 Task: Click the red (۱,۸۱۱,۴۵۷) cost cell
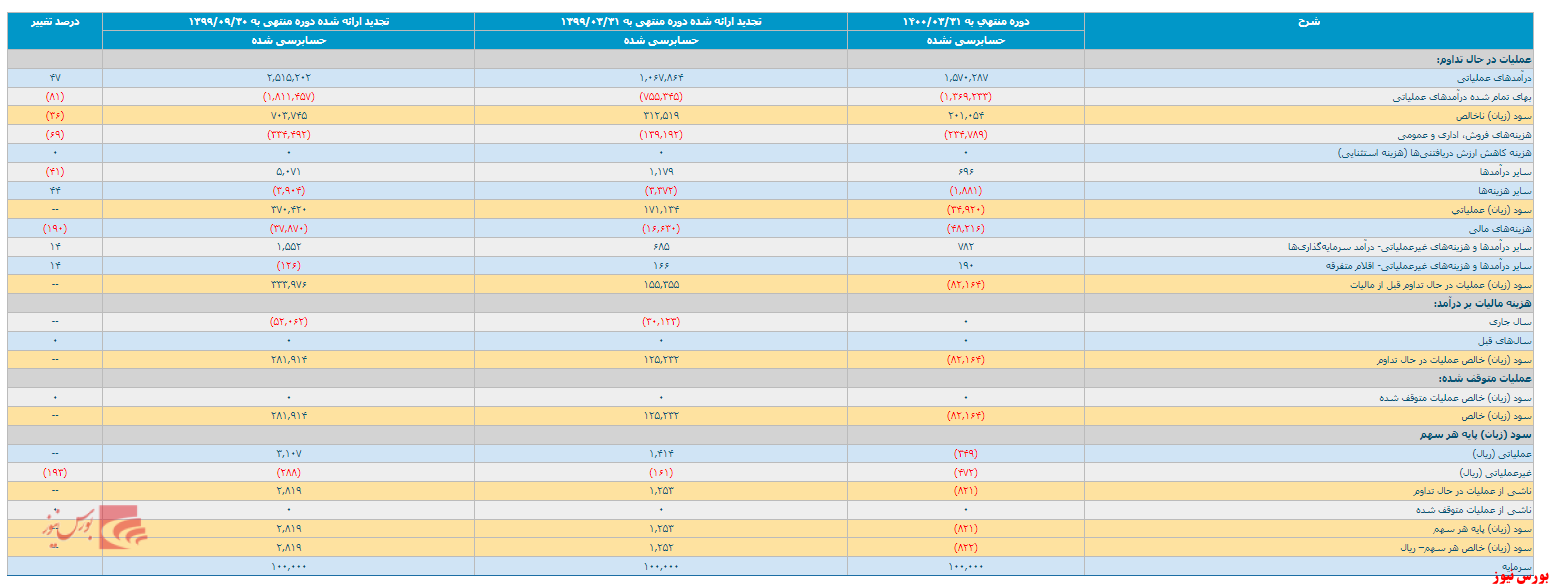point(288,97)
